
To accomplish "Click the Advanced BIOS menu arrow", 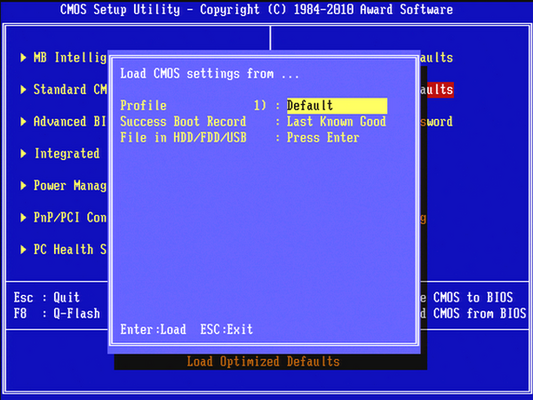I will click(23, 122).
